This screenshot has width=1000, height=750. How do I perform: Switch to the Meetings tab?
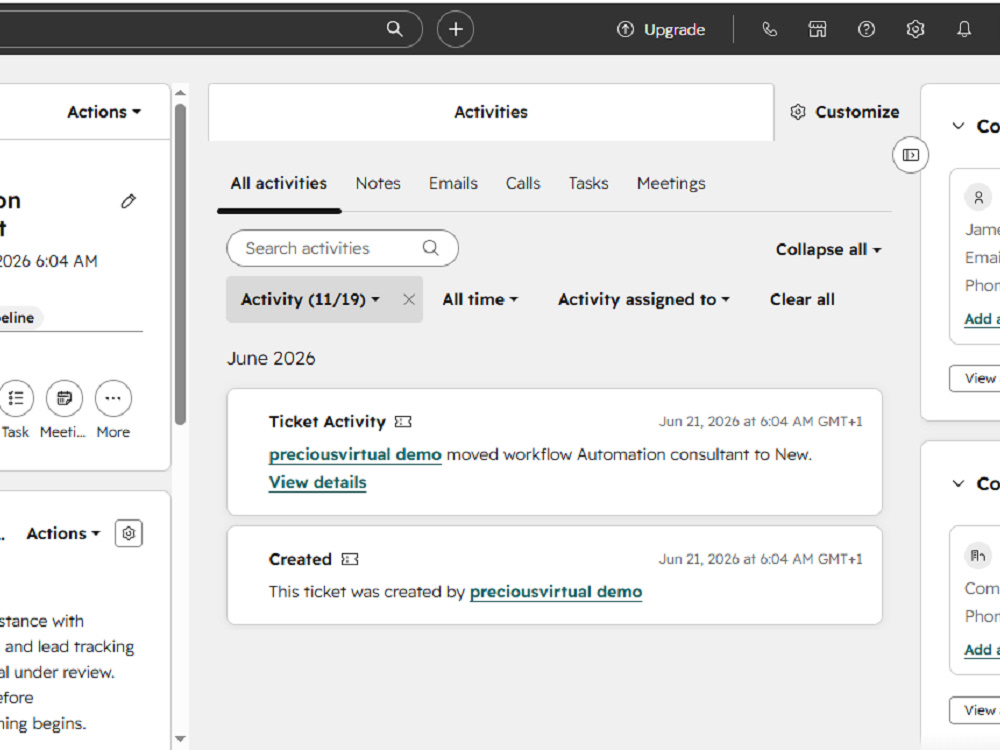(x=671, y=184)
